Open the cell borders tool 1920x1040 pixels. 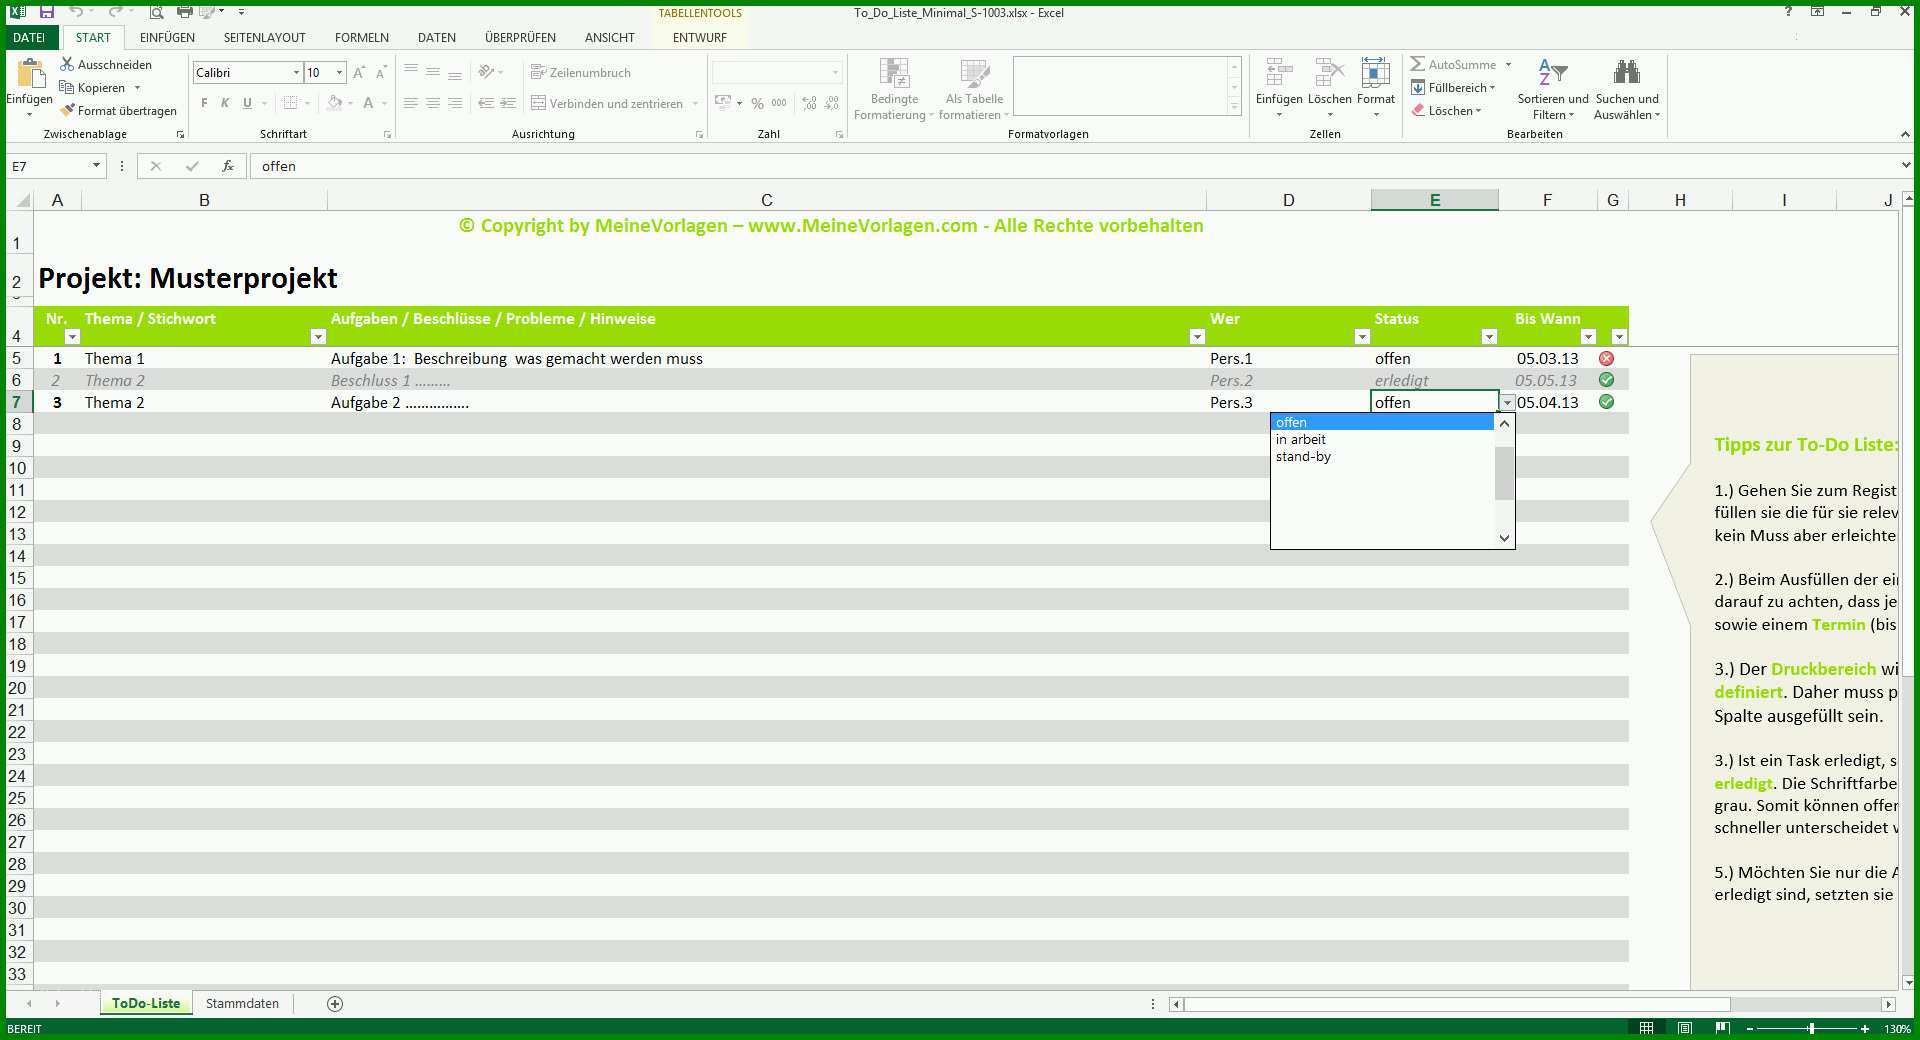tap(290, 103)
